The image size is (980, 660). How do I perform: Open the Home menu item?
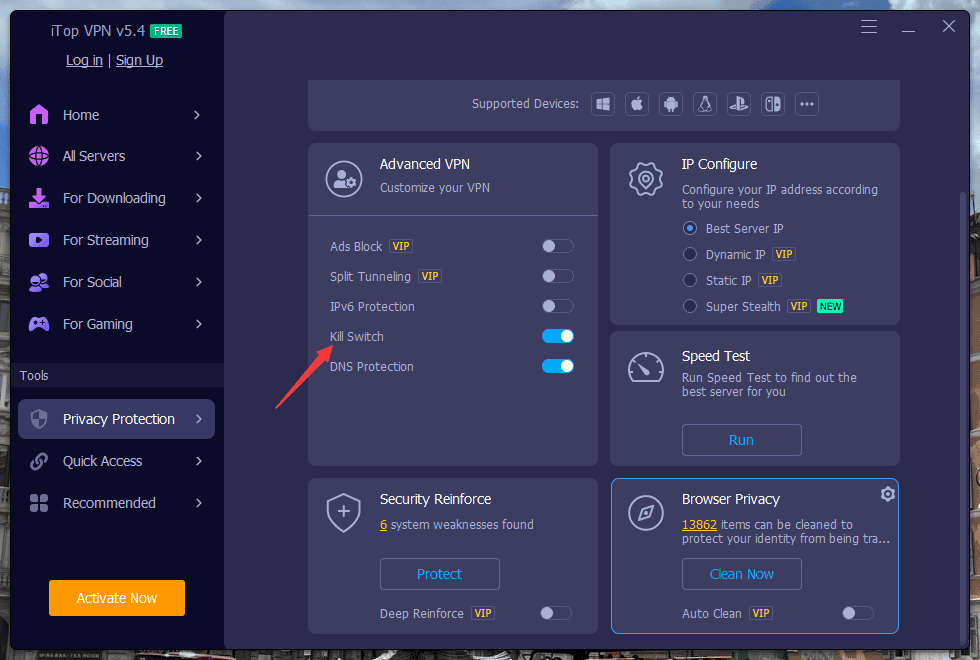click(116, 115)
